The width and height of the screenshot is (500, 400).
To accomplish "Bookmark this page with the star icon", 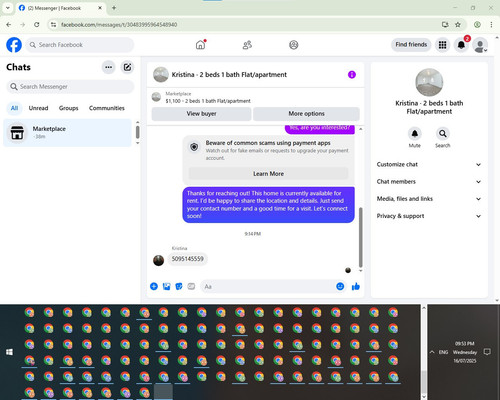I will (458, 24).
